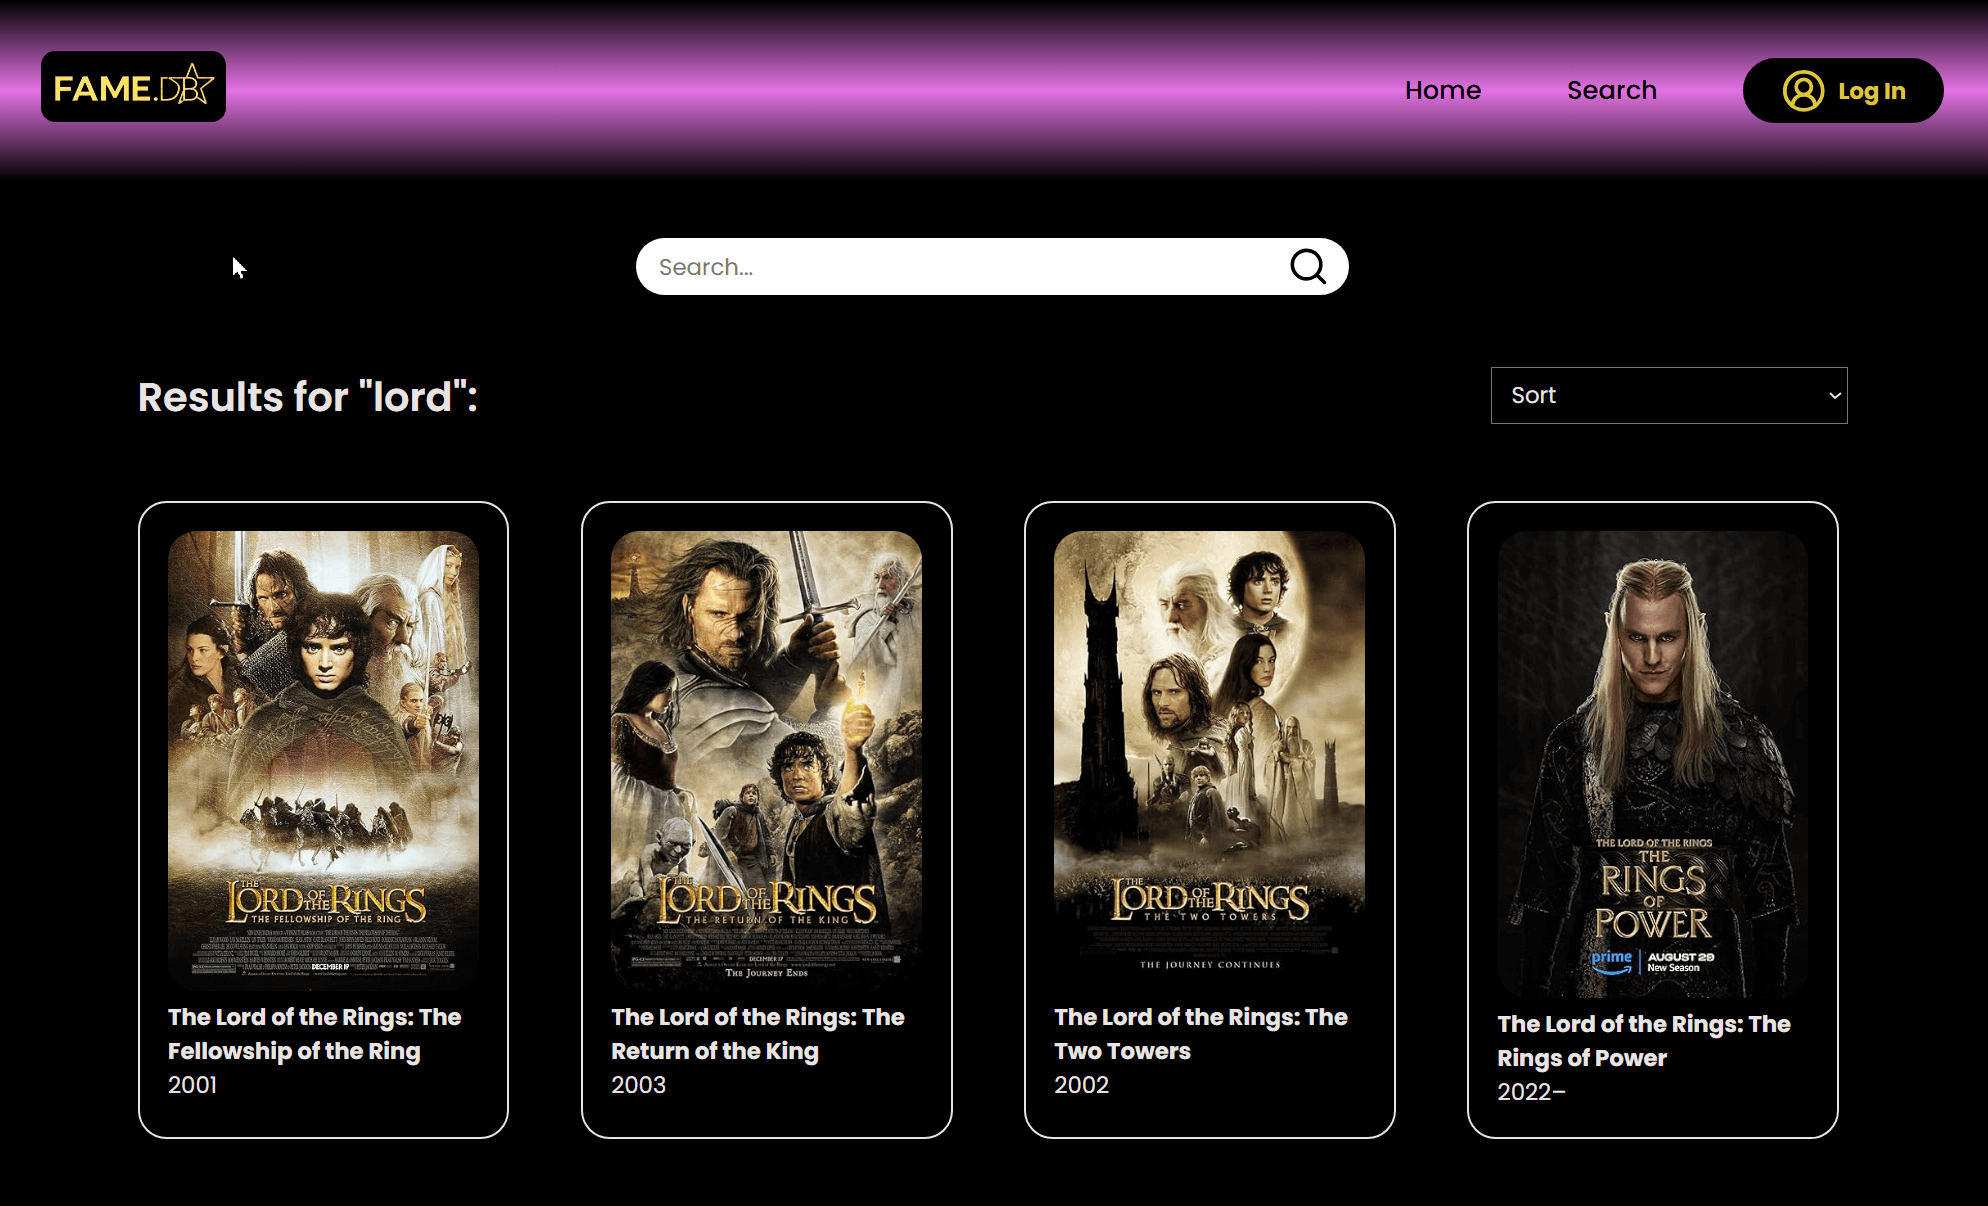Open the Fellowship of the Ring poster
The width and height of the screenshot is (1988, 1206).
(x=323, y=760)
